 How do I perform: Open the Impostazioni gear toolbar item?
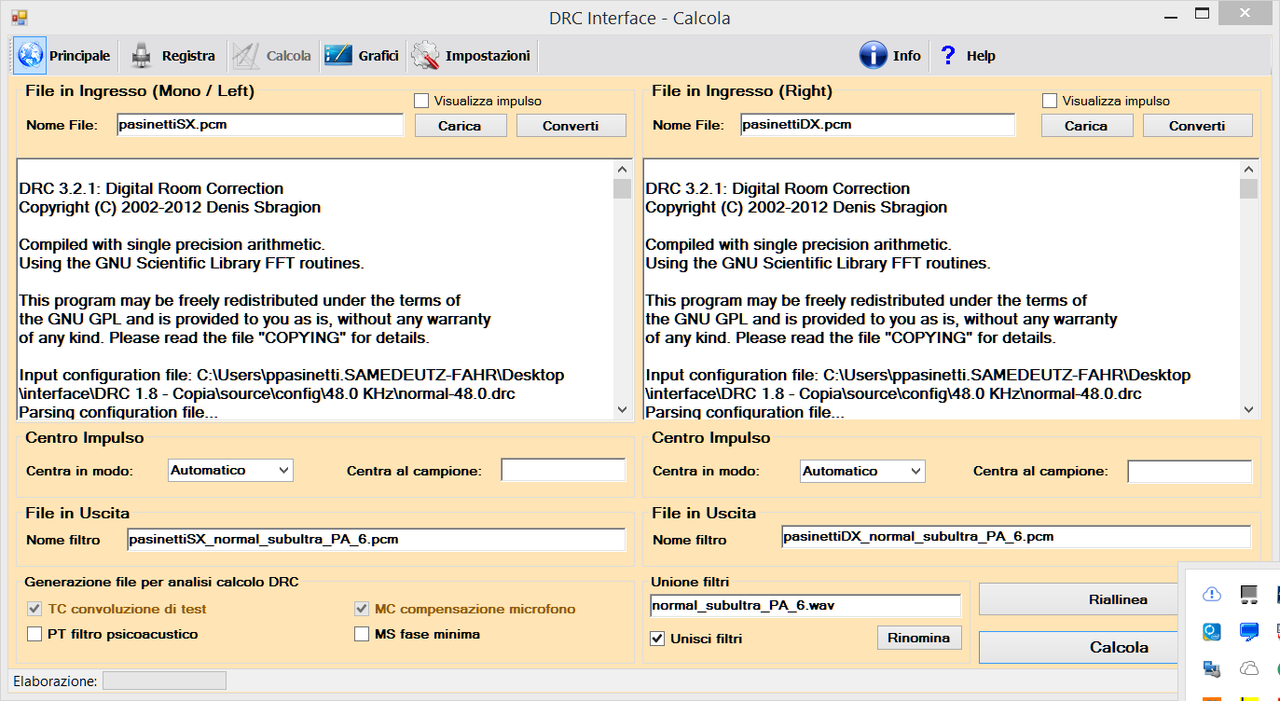[471, 56]
